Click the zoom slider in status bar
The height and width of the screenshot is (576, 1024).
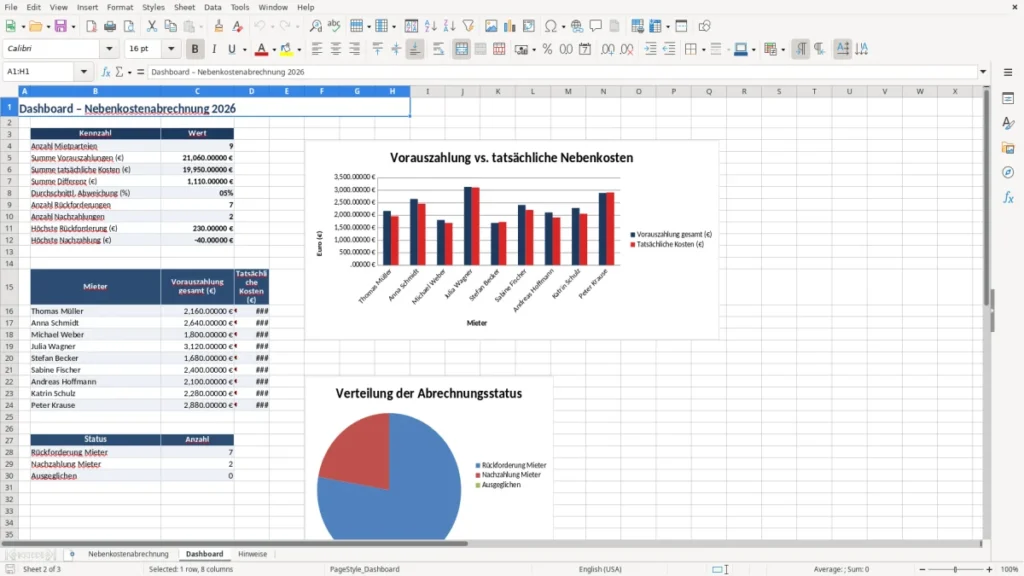click(x=955, y=569)
